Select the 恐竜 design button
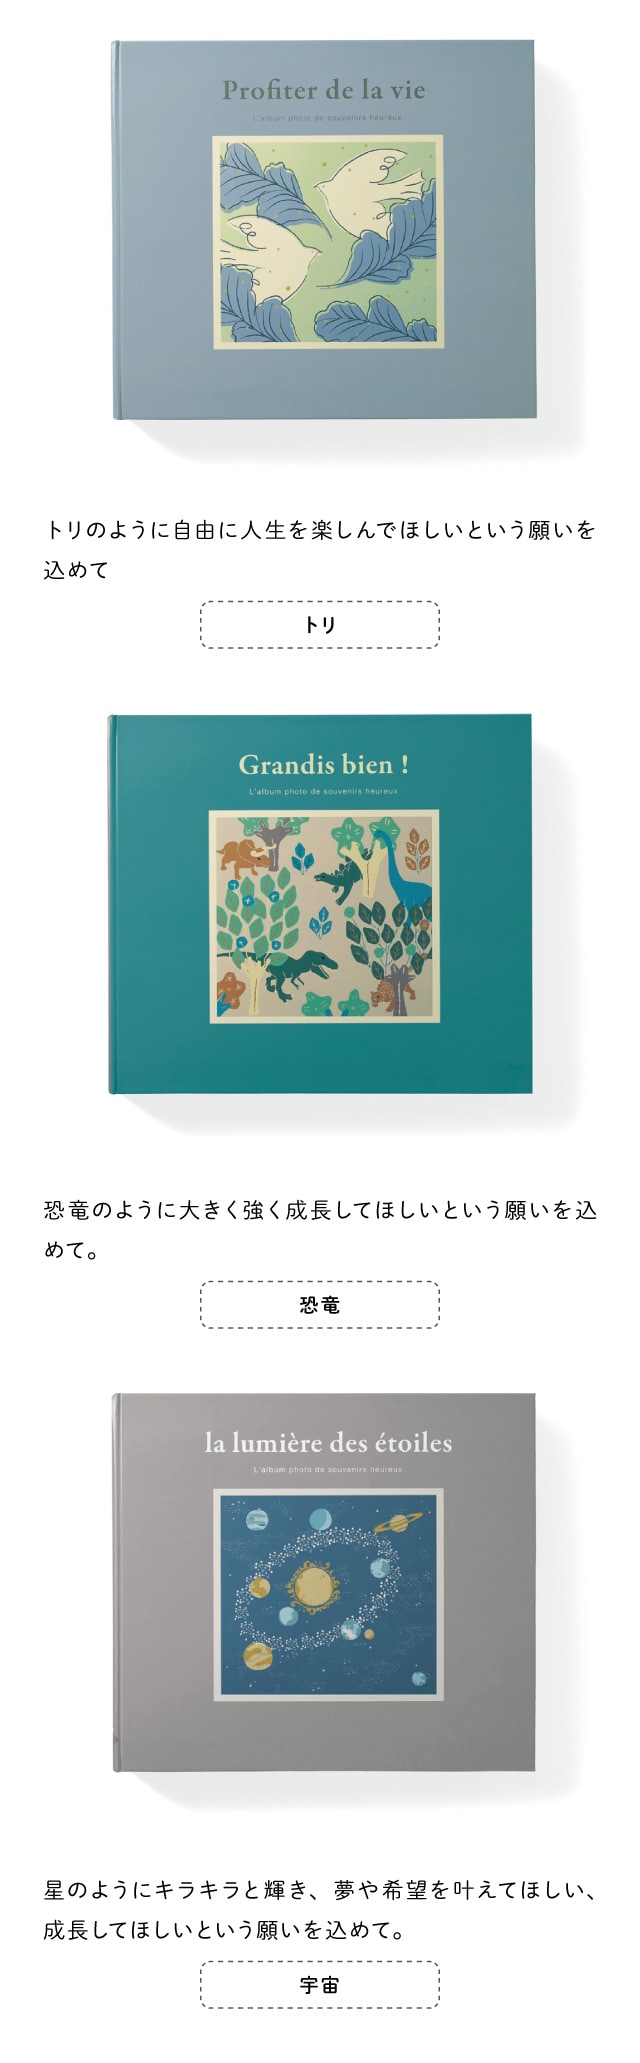The height and width of the screenshot is (2063, 640). [320, 1305]
